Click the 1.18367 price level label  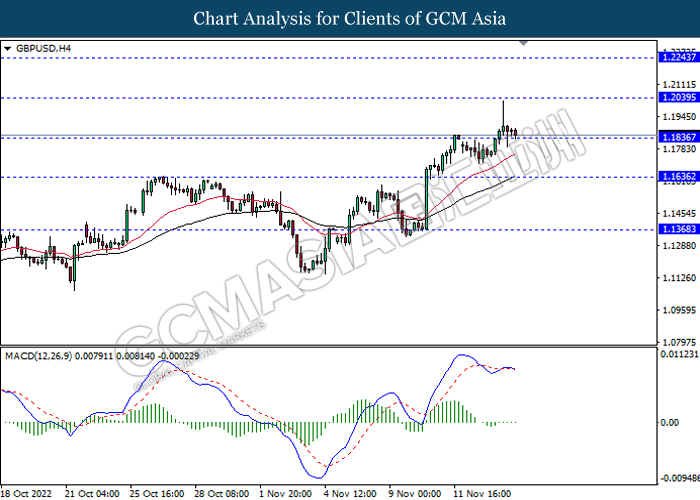(x=679, y=137)
